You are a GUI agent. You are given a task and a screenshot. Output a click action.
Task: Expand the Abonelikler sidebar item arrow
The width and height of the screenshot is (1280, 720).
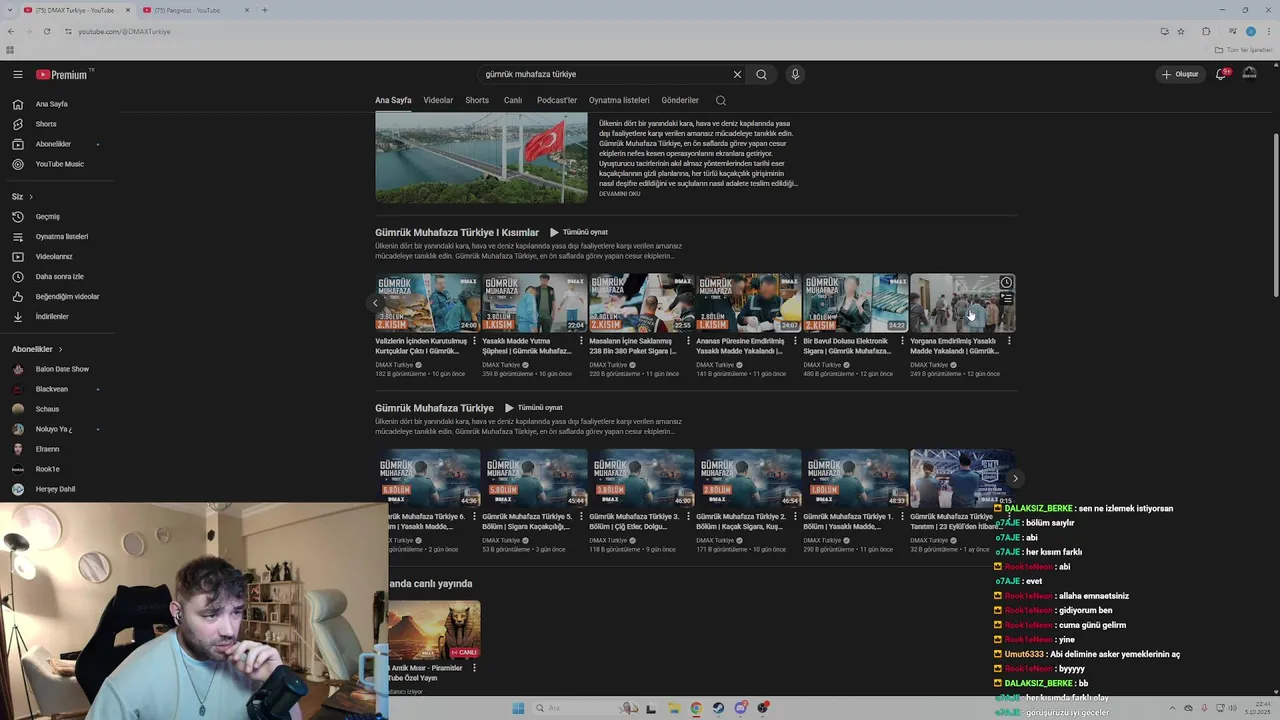click(x=97, y=144)
